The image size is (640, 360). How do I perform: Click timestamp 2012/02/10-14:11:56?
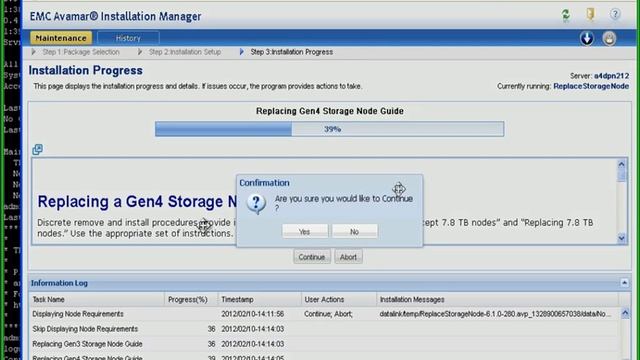(x=252, y=314)
